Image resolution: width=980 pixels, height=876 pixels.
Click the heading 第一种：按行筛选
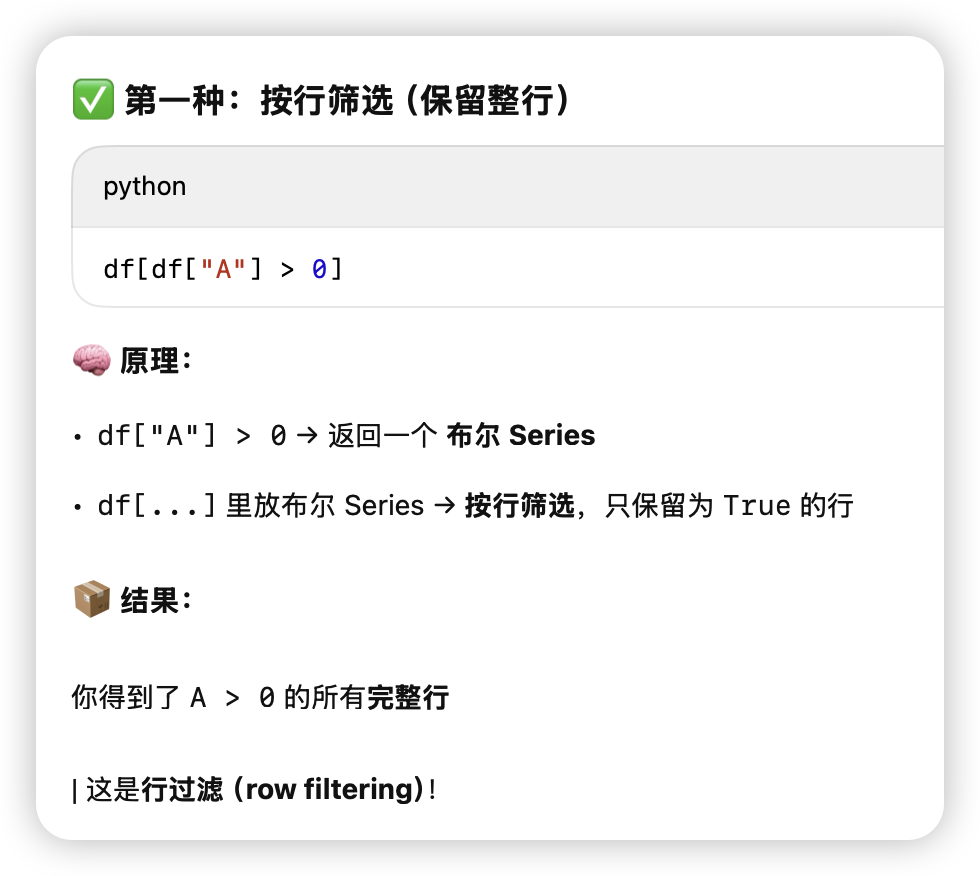pos(259,100)
